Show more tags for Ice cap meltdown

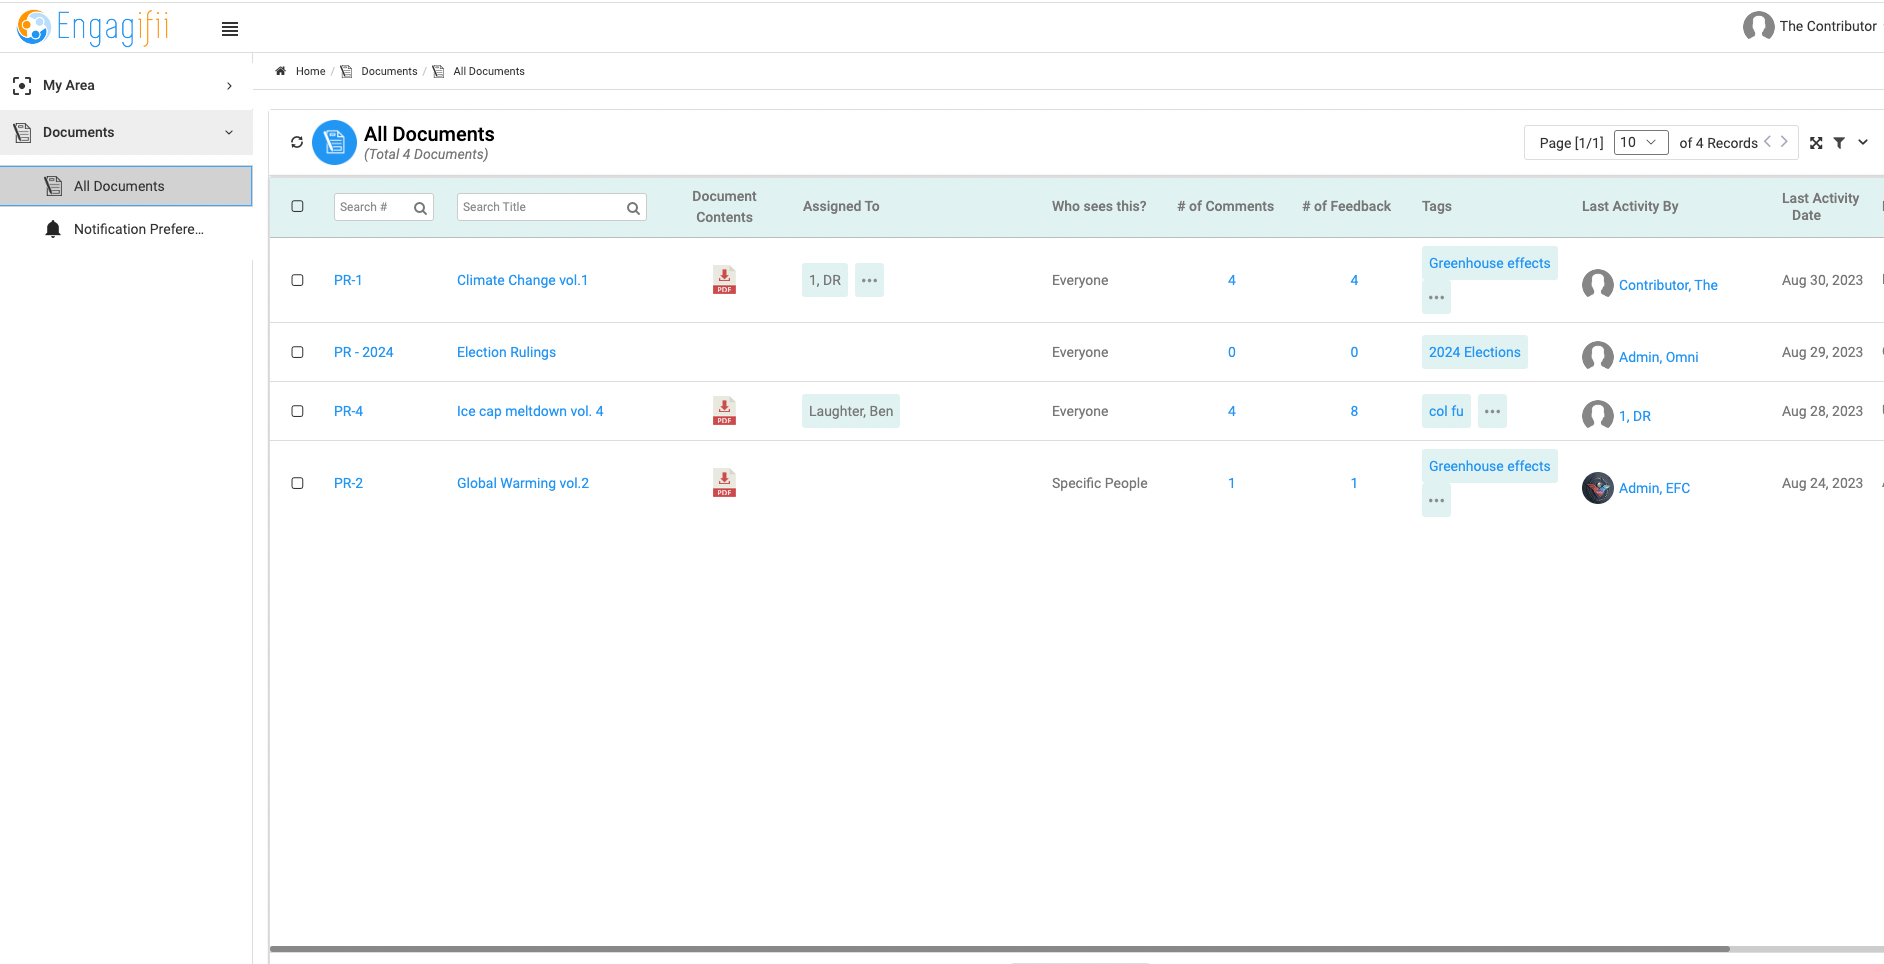[1492, 411]
